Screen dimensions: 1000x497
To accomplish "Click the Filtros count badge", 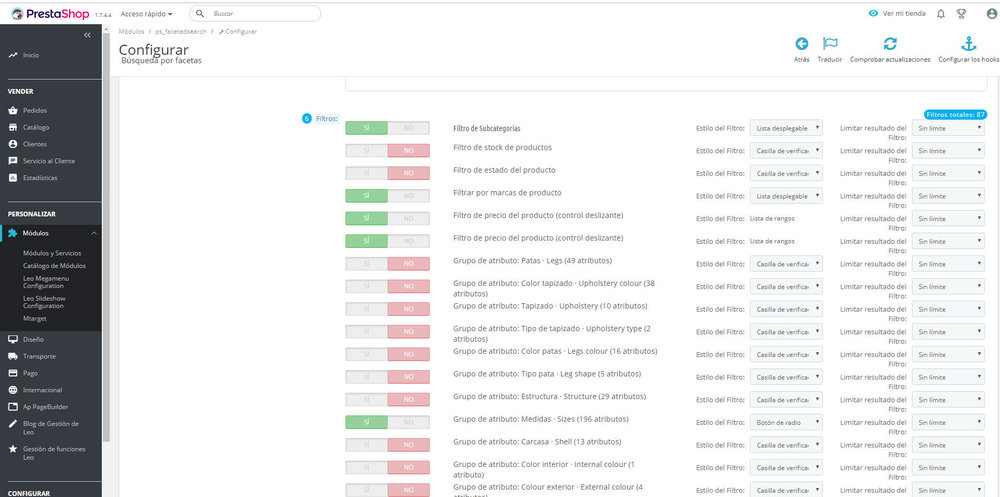I will point(307,119).
